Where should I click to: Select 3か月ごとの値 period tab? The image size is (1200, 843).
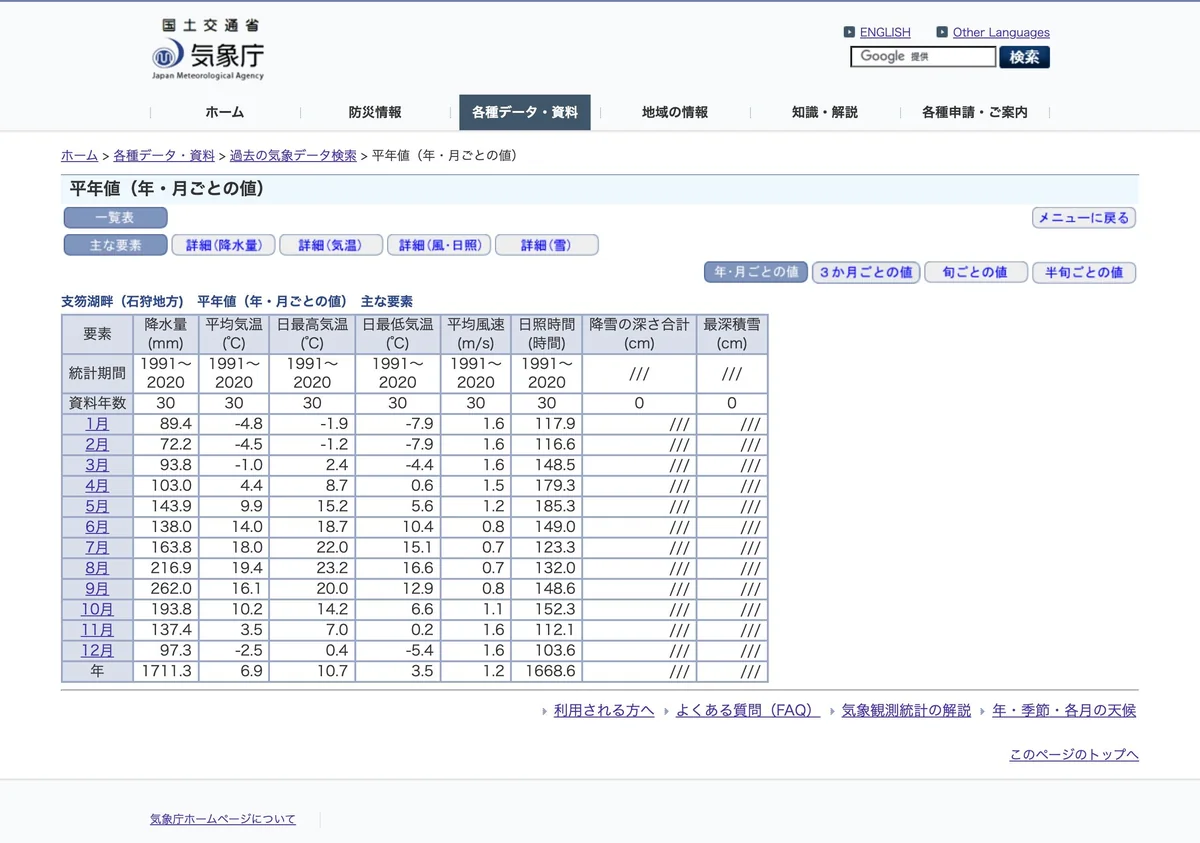[x=866, y=272]
